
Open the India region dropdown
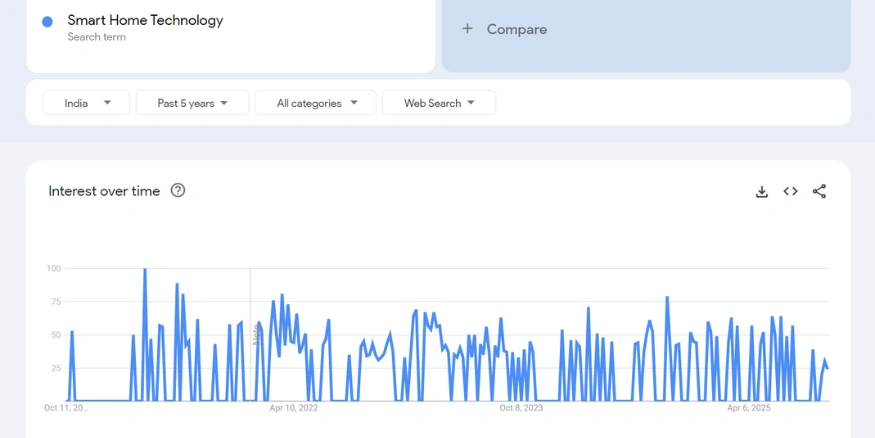86,103
